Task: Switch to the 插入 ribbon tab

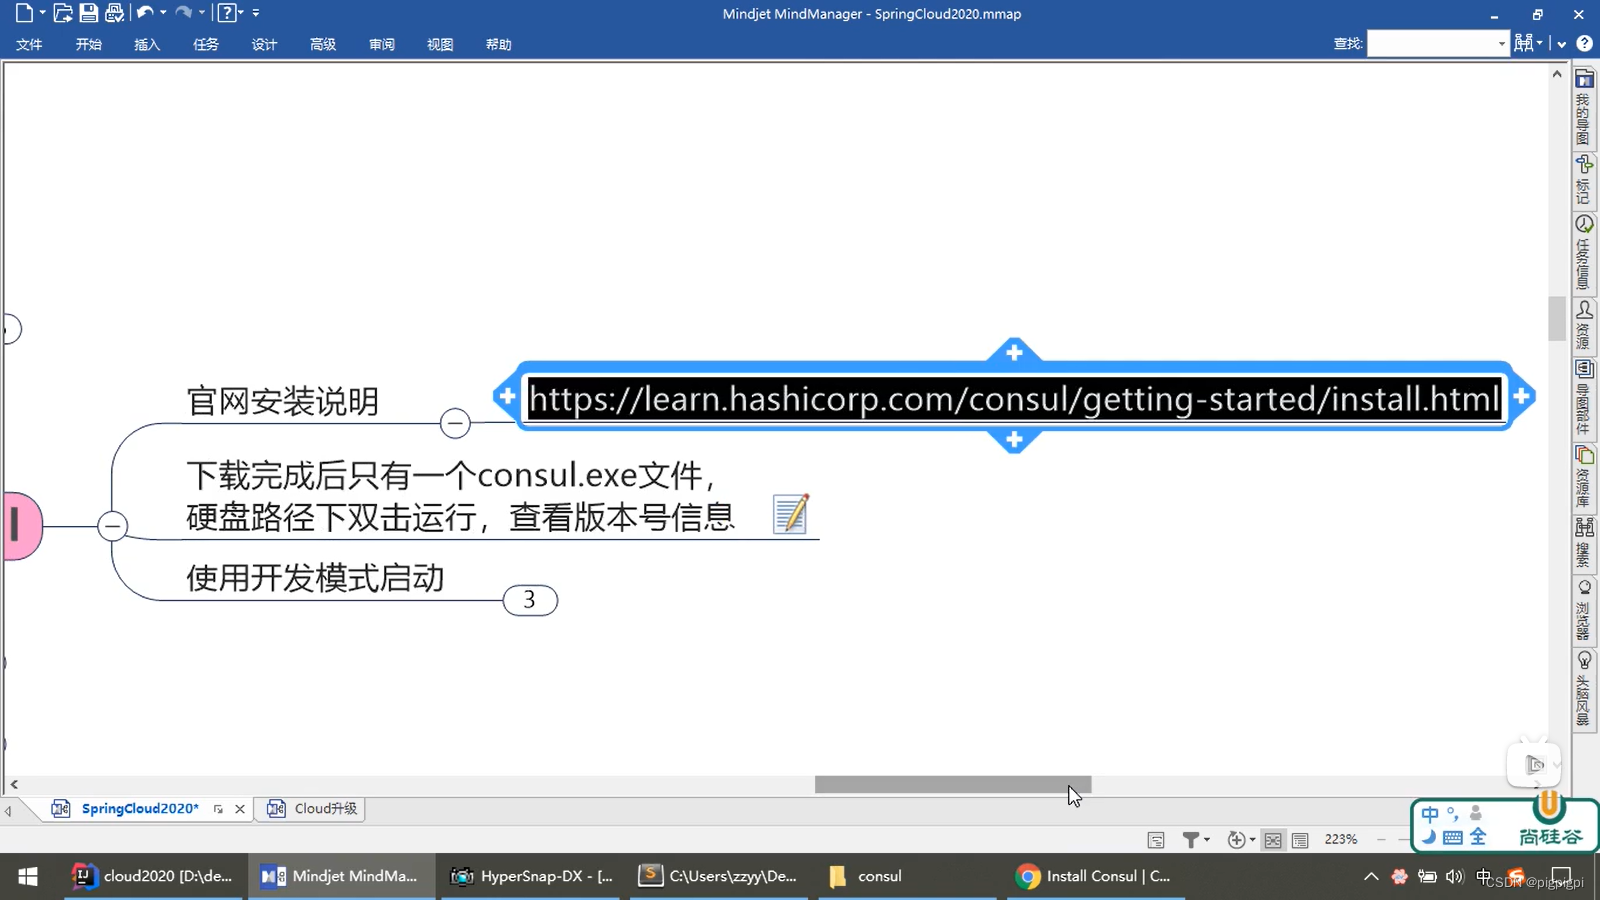Action: (x=147, y=44)
